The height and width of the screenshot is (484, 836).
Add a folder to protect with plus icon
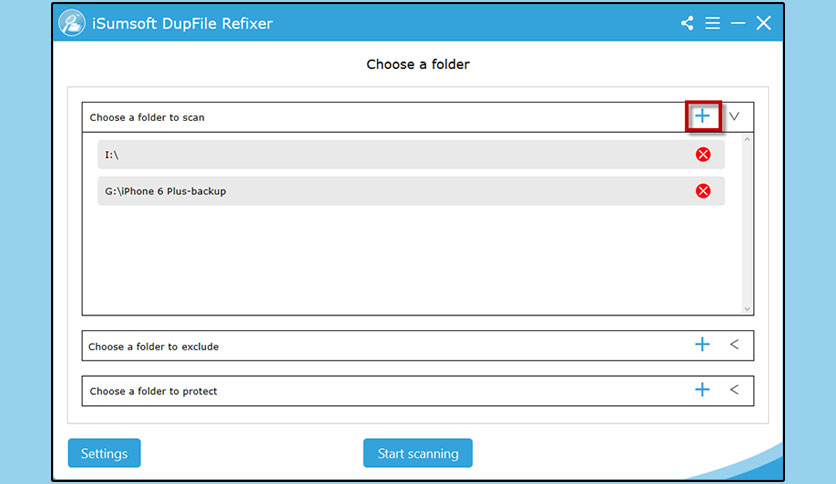click(702, 390)
